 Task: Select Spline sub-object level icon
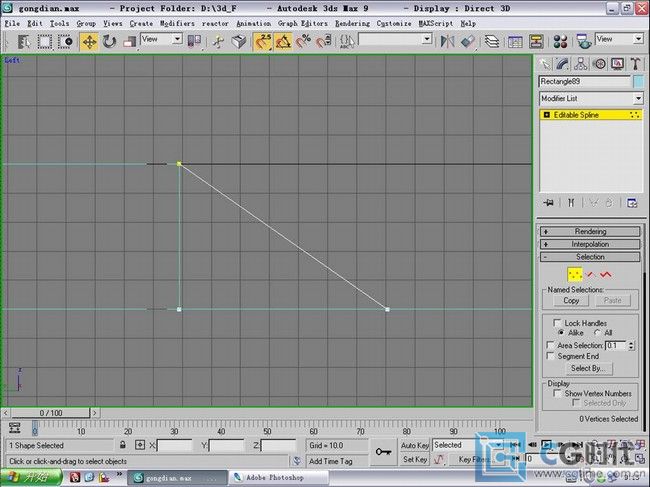[606, 274]
